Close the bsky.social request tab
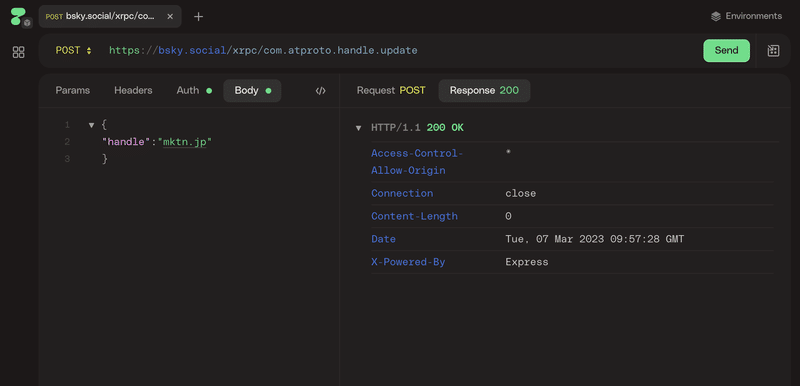 pos(170,16)
